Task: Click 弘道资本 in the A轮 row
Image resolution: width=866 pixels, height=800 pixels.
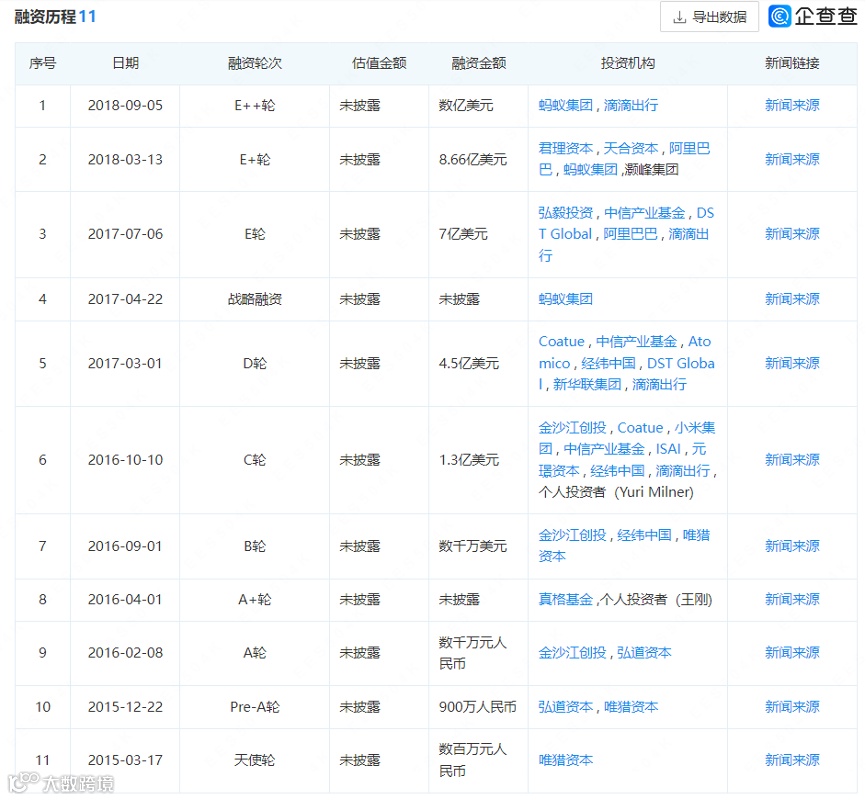Action: (644, 652)
